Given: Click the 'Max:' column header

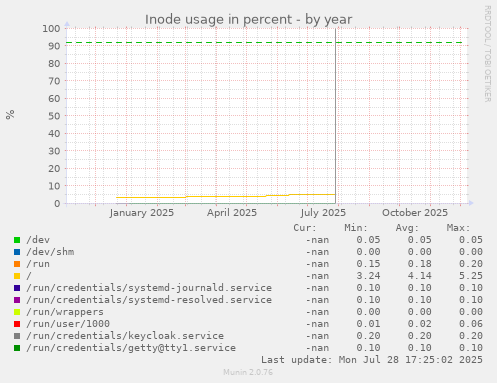Looking at the screenshot, I should click(458, 228).
